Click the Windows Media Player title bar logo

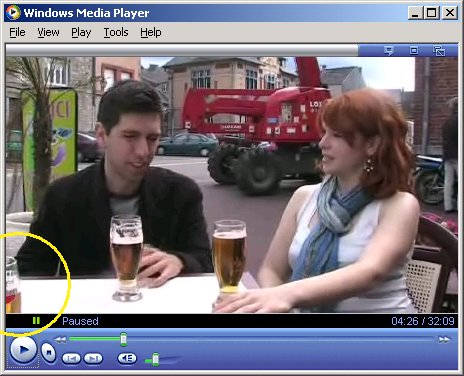[13, 13]
